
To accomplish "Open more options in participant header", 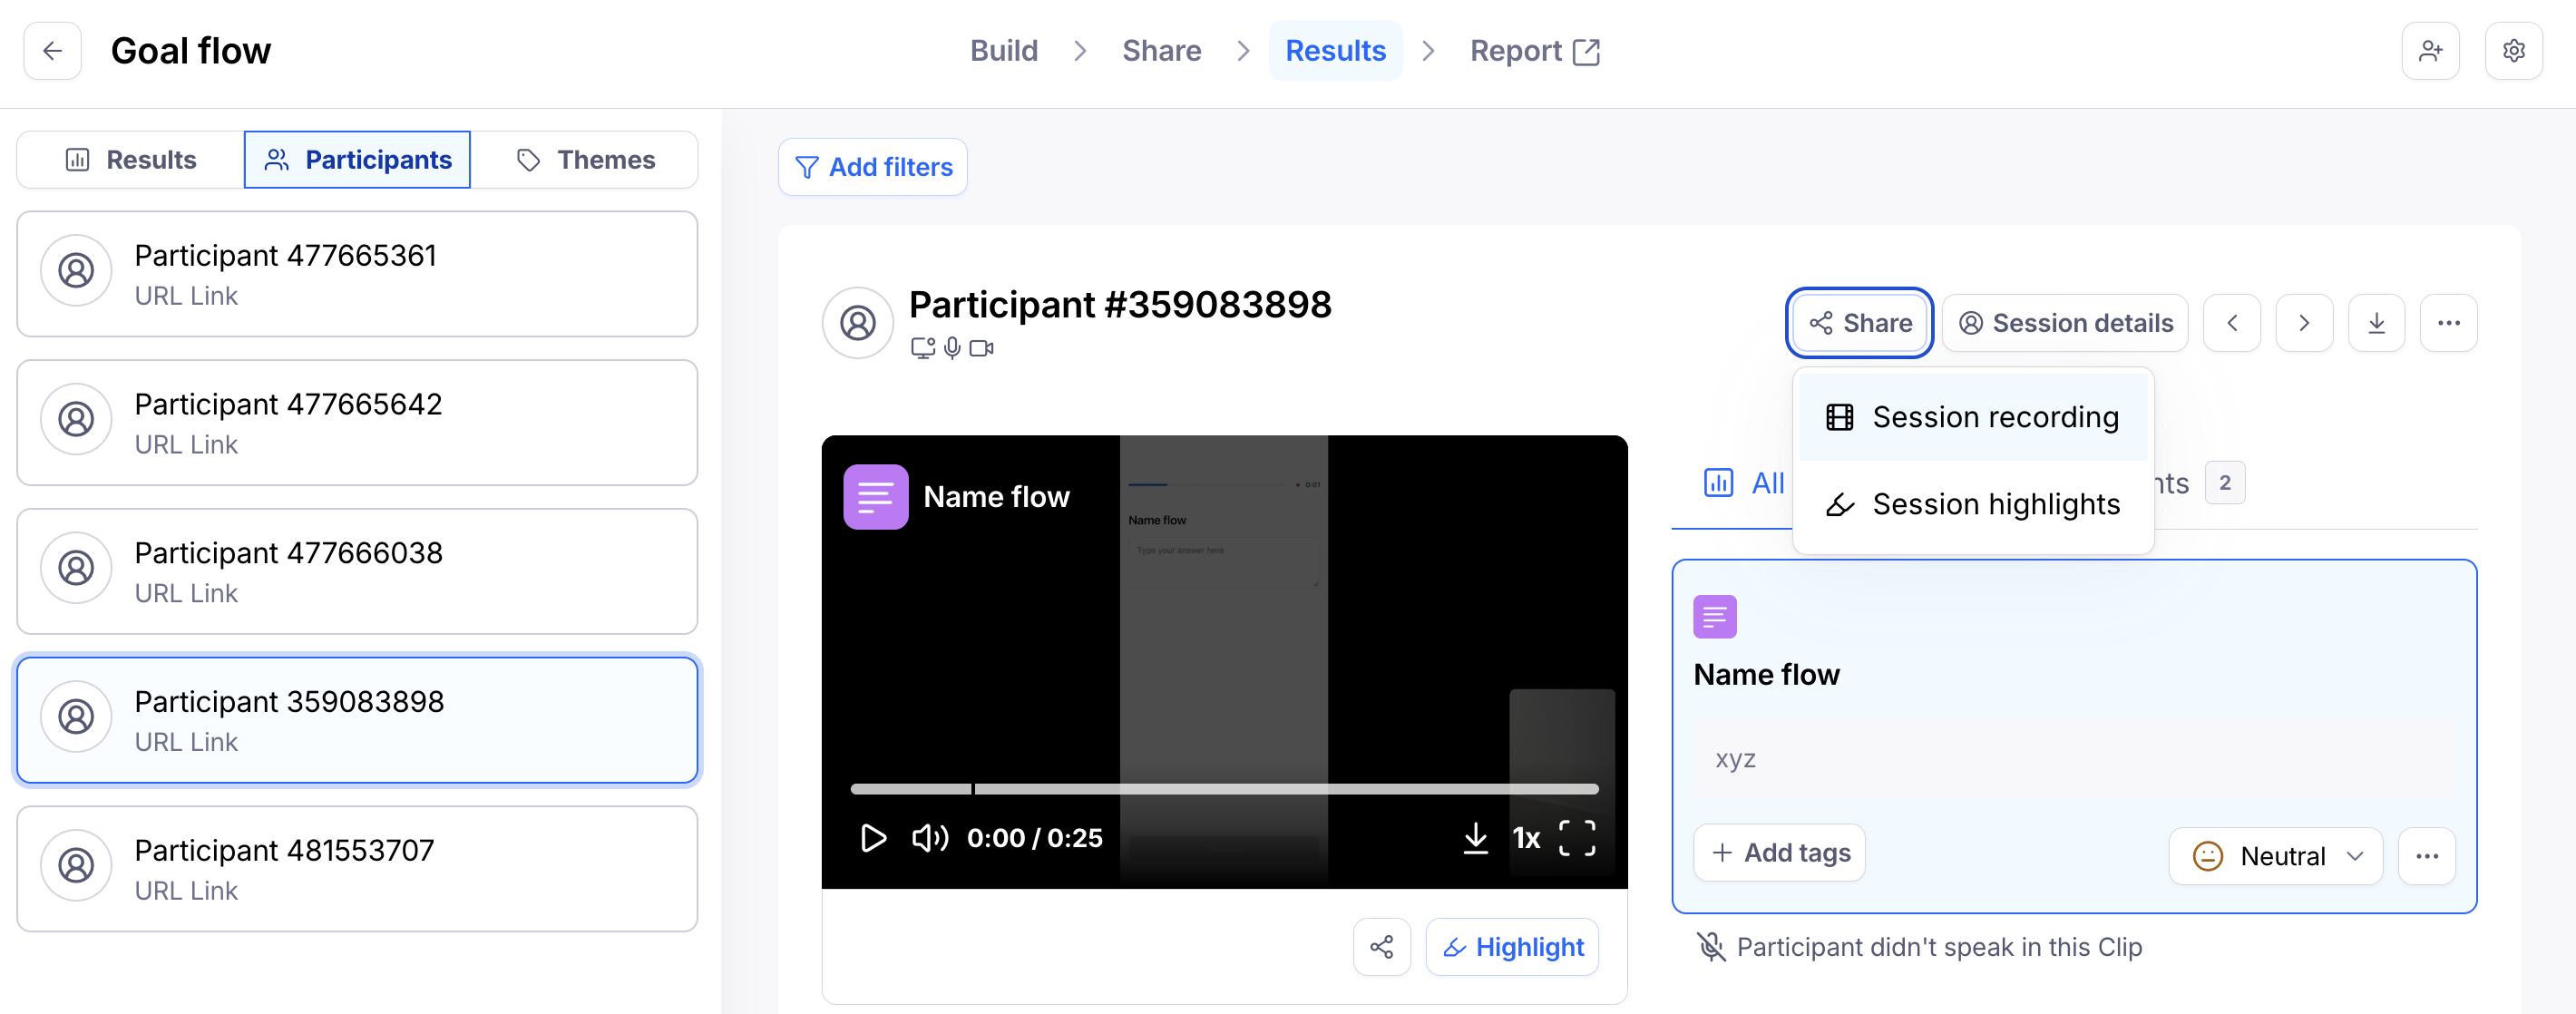I will click(2447, 323).
